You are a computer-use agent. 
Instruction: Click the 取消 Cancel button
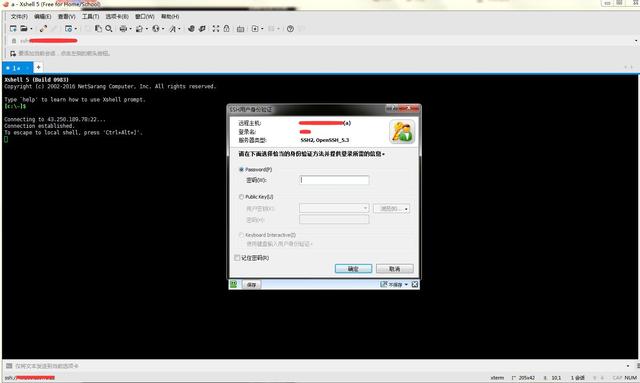394,269
